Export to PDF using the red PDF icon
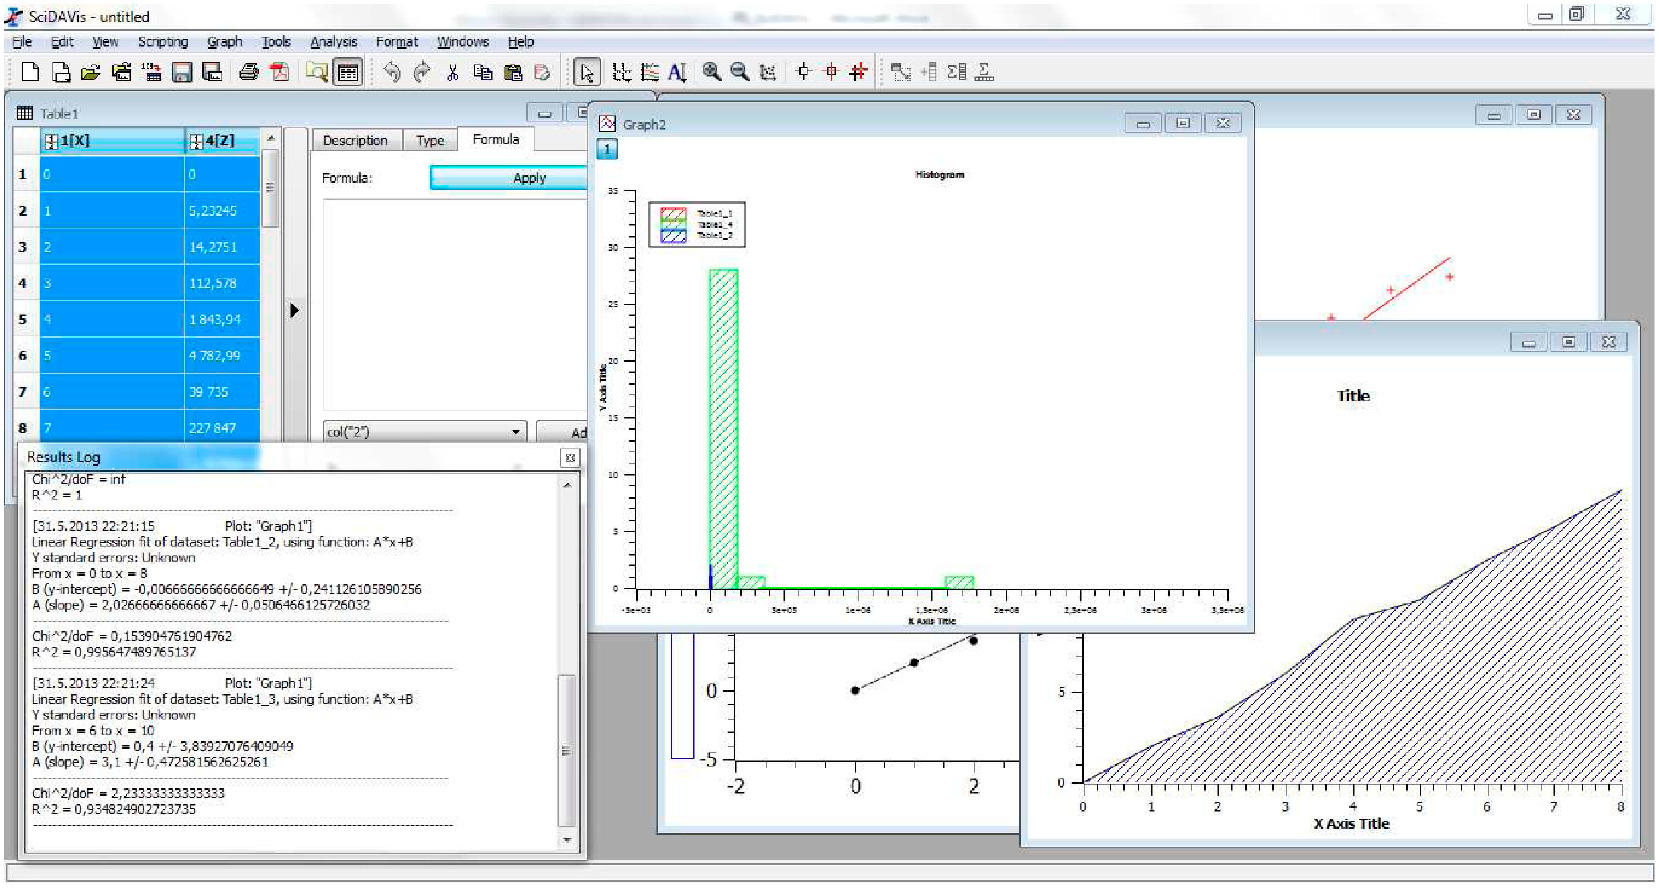This screenshot has width=1659, height=888. (280, 72)
